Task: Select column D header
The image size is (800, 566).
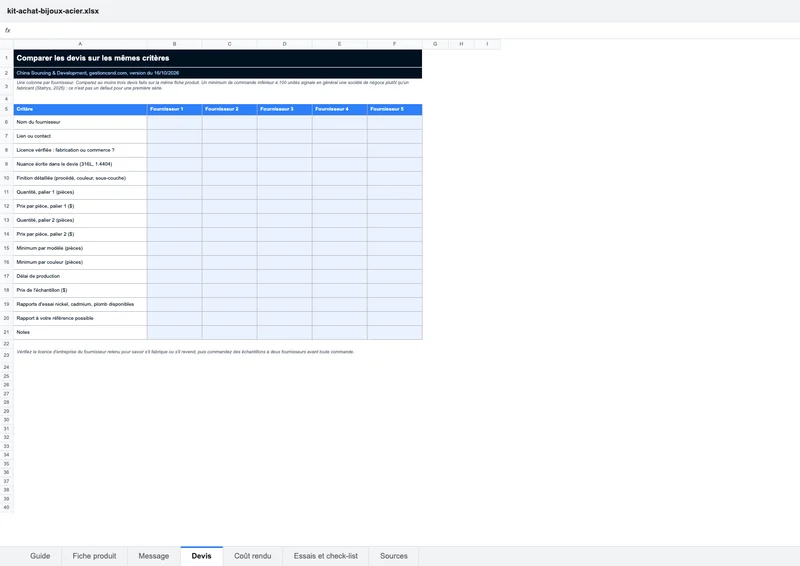Action: [x=285, y=44]
